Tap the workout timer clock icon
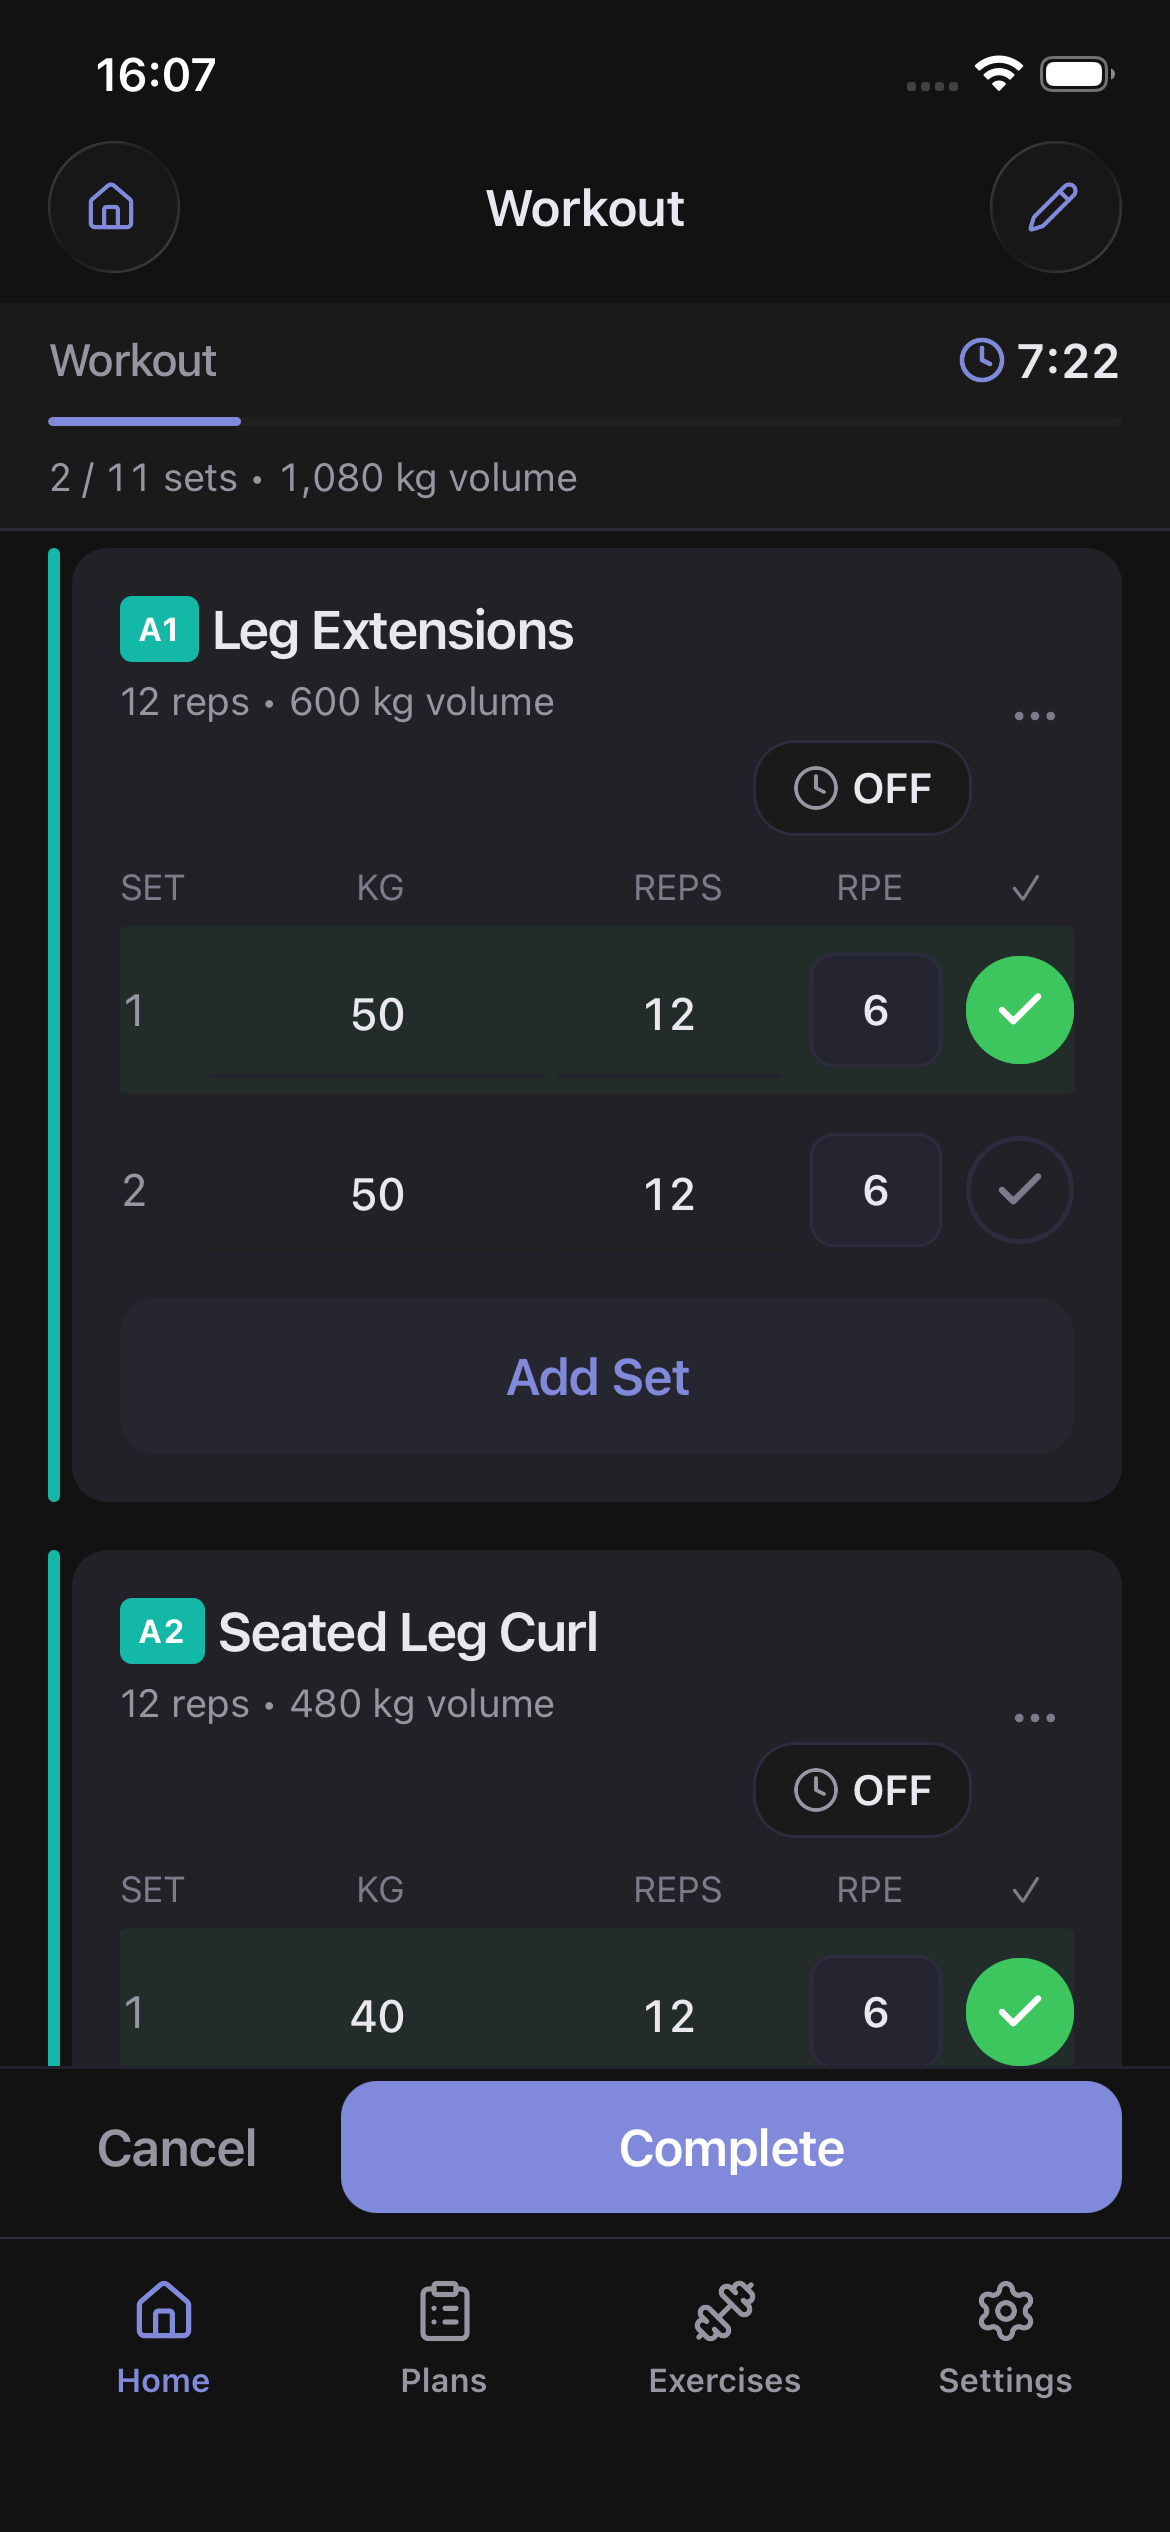Screen dimensions: 1170x2532 [x=981, y=360]
